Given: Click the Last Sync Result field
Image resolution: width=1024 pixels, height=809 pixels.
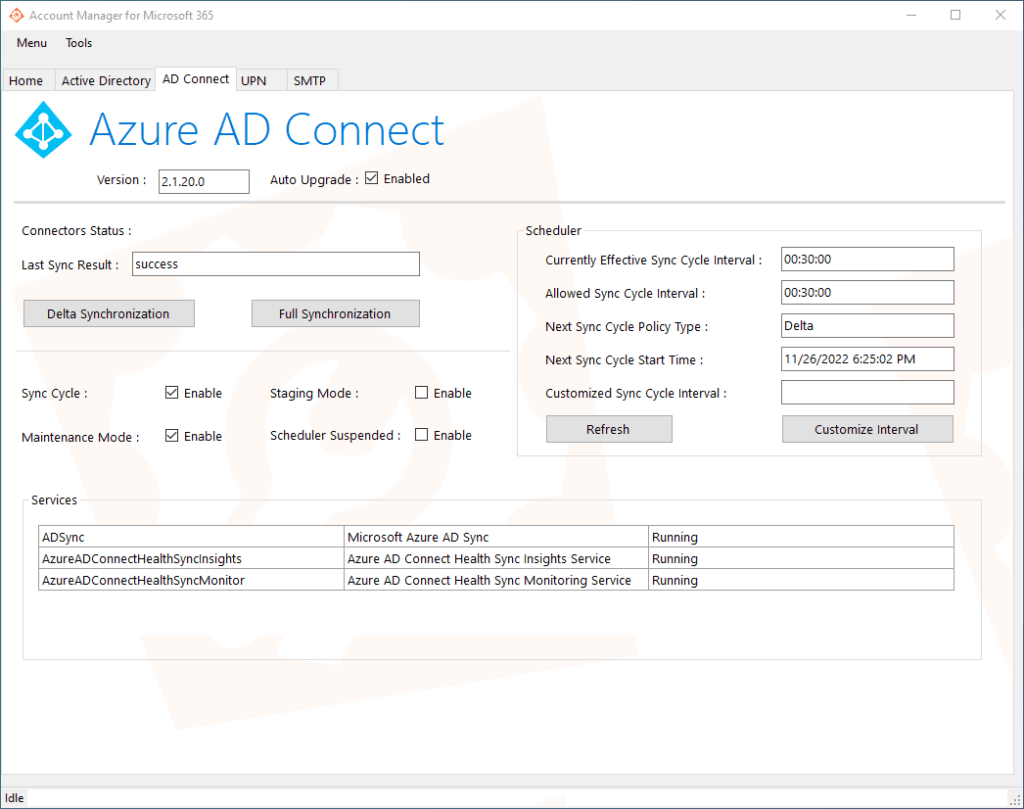Looking at the screenshot, I should click(x=276, y=264).
